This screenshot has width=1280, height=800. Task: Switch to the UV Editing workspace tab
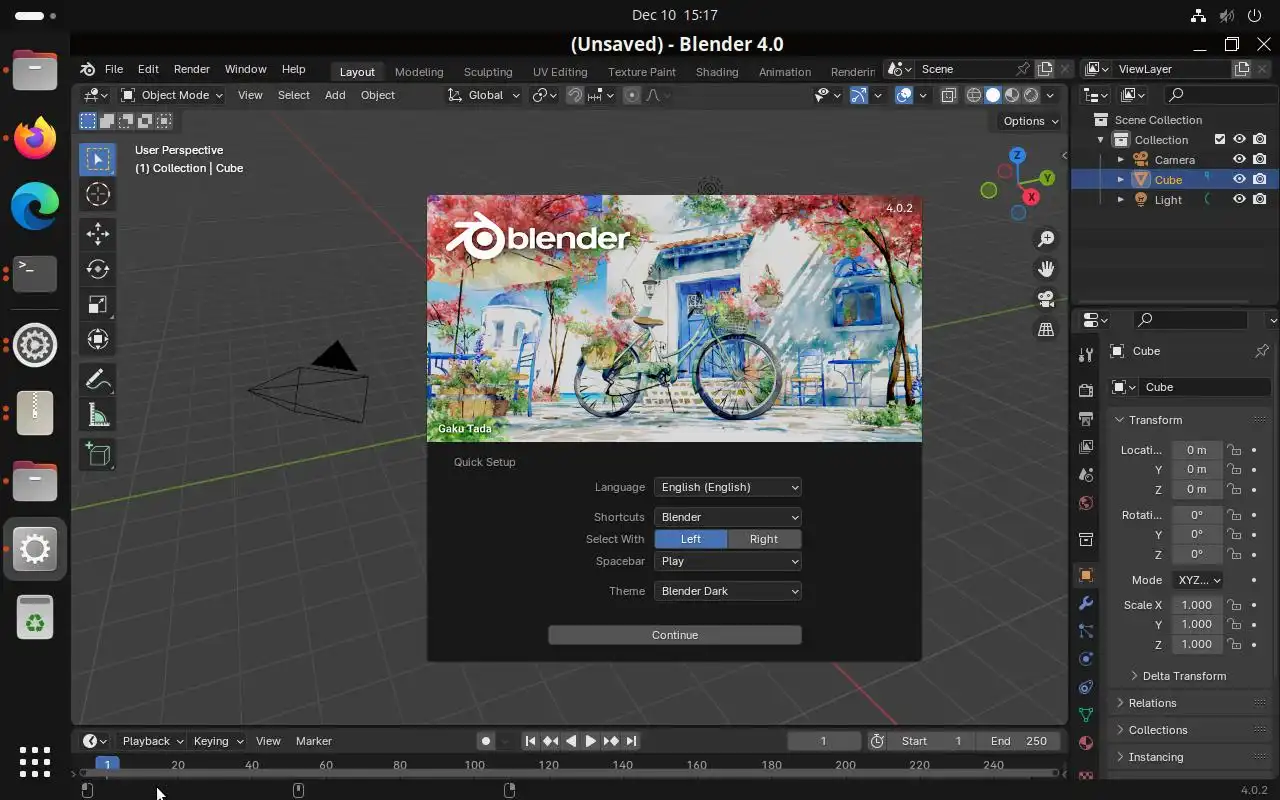[560, 72]
